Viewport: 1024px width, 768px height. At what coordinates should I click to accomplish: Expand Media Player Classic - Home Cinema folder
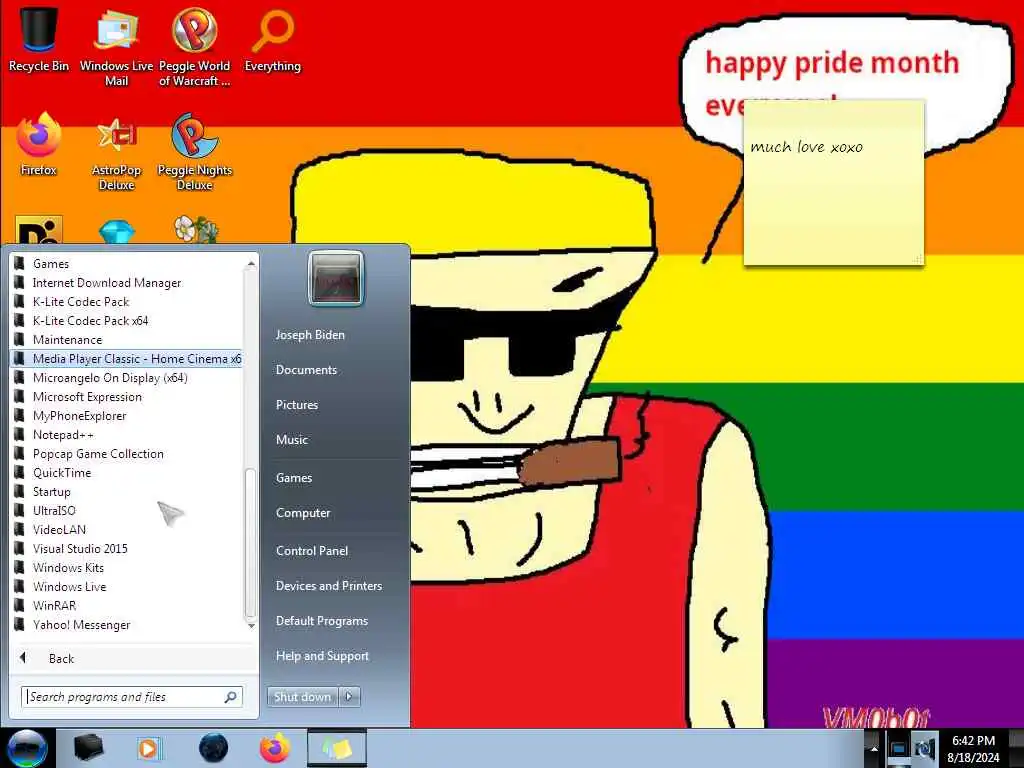(127, 359)
